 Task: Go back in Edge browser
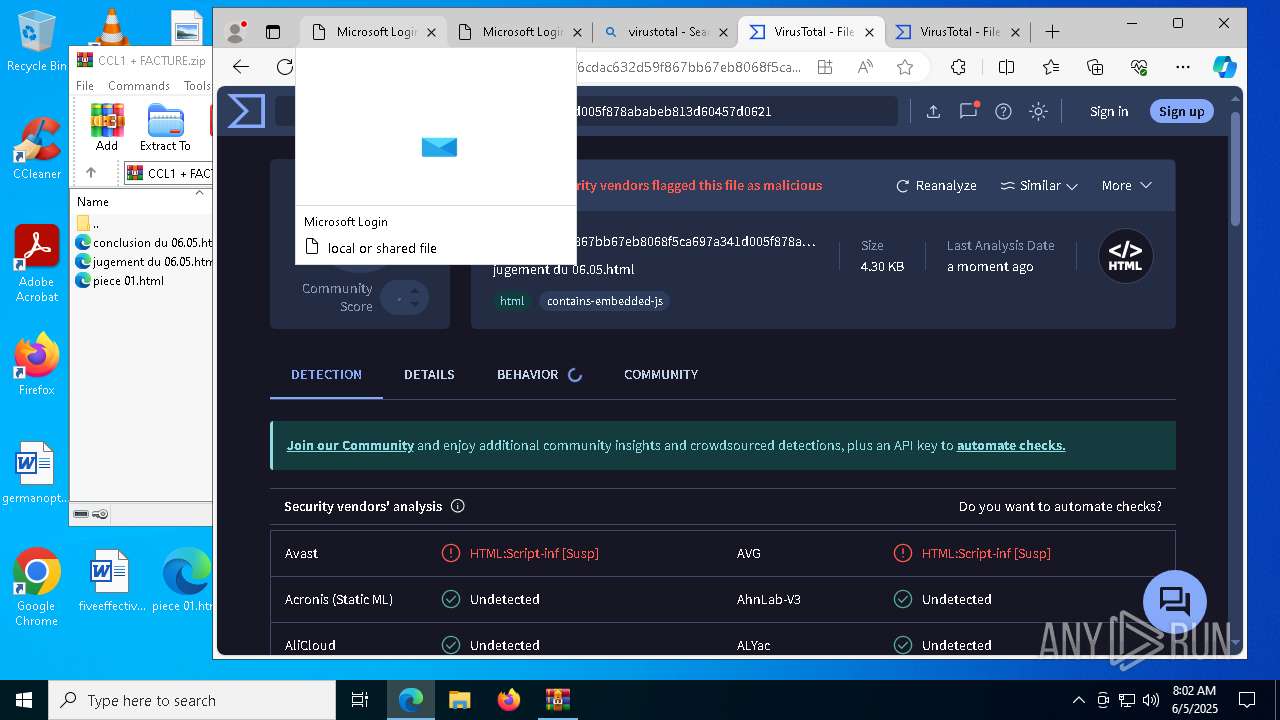(x=241, y=67)
